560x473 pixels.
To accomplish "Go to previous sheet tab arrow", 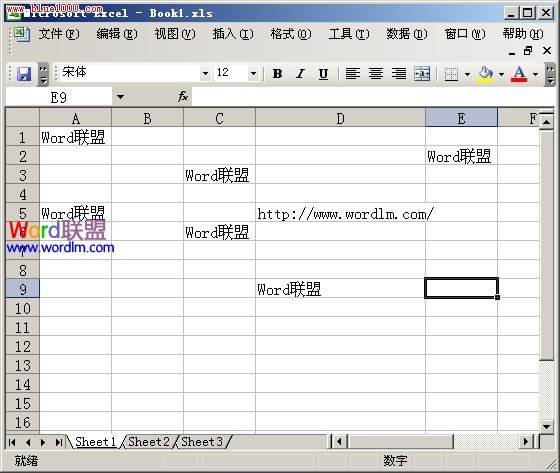I will tap(28, 442).
